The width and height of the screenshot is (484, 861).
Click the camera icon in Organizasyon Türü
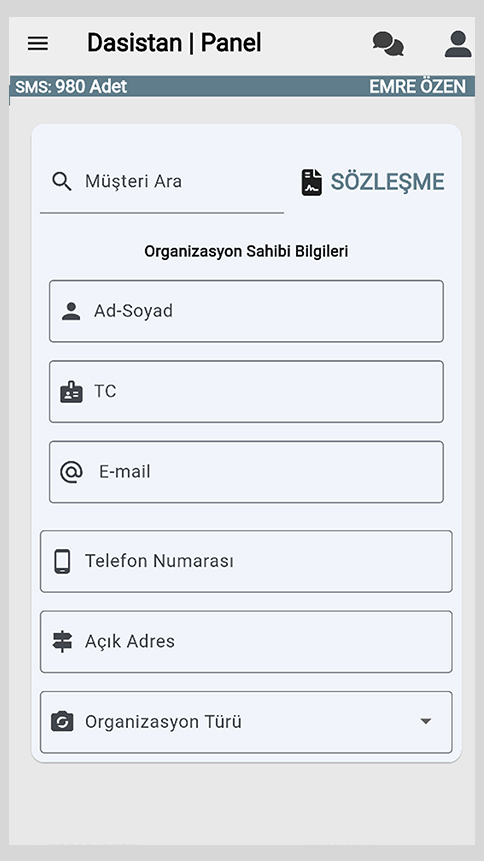[63, 722]
